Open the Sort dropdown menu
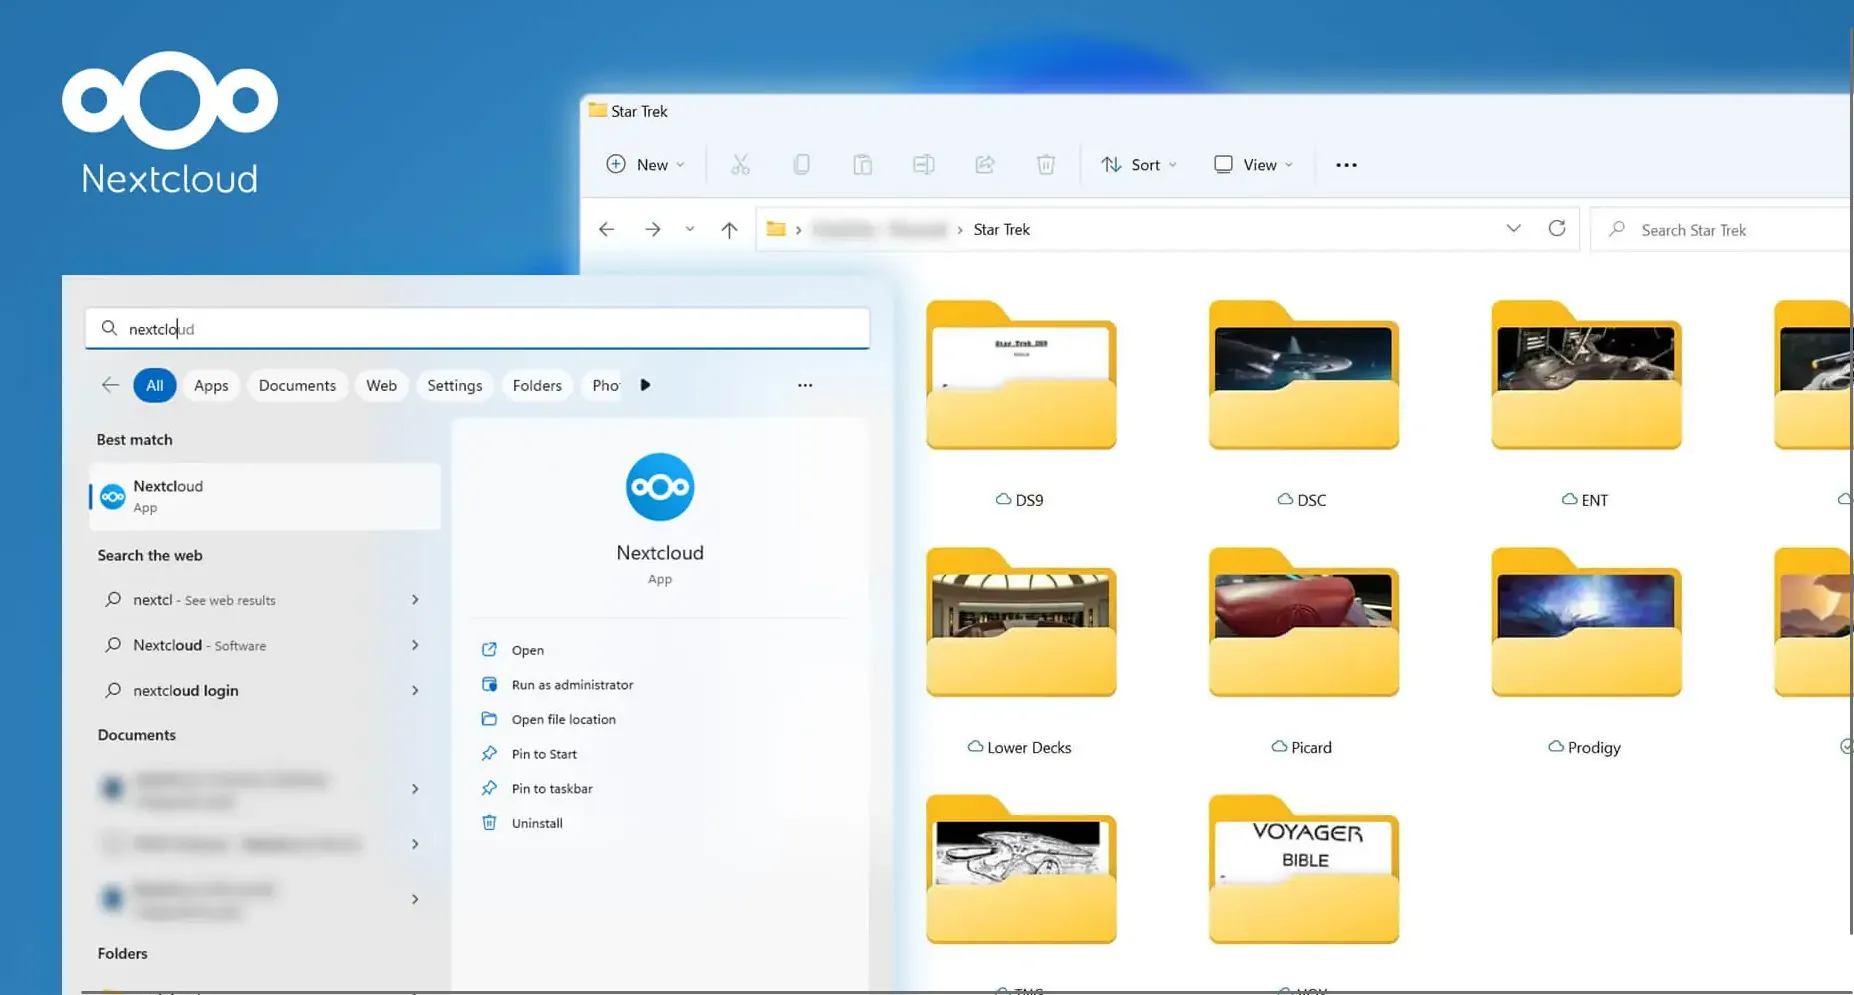The image size is (1854, 995). [x=1139, y=165]
